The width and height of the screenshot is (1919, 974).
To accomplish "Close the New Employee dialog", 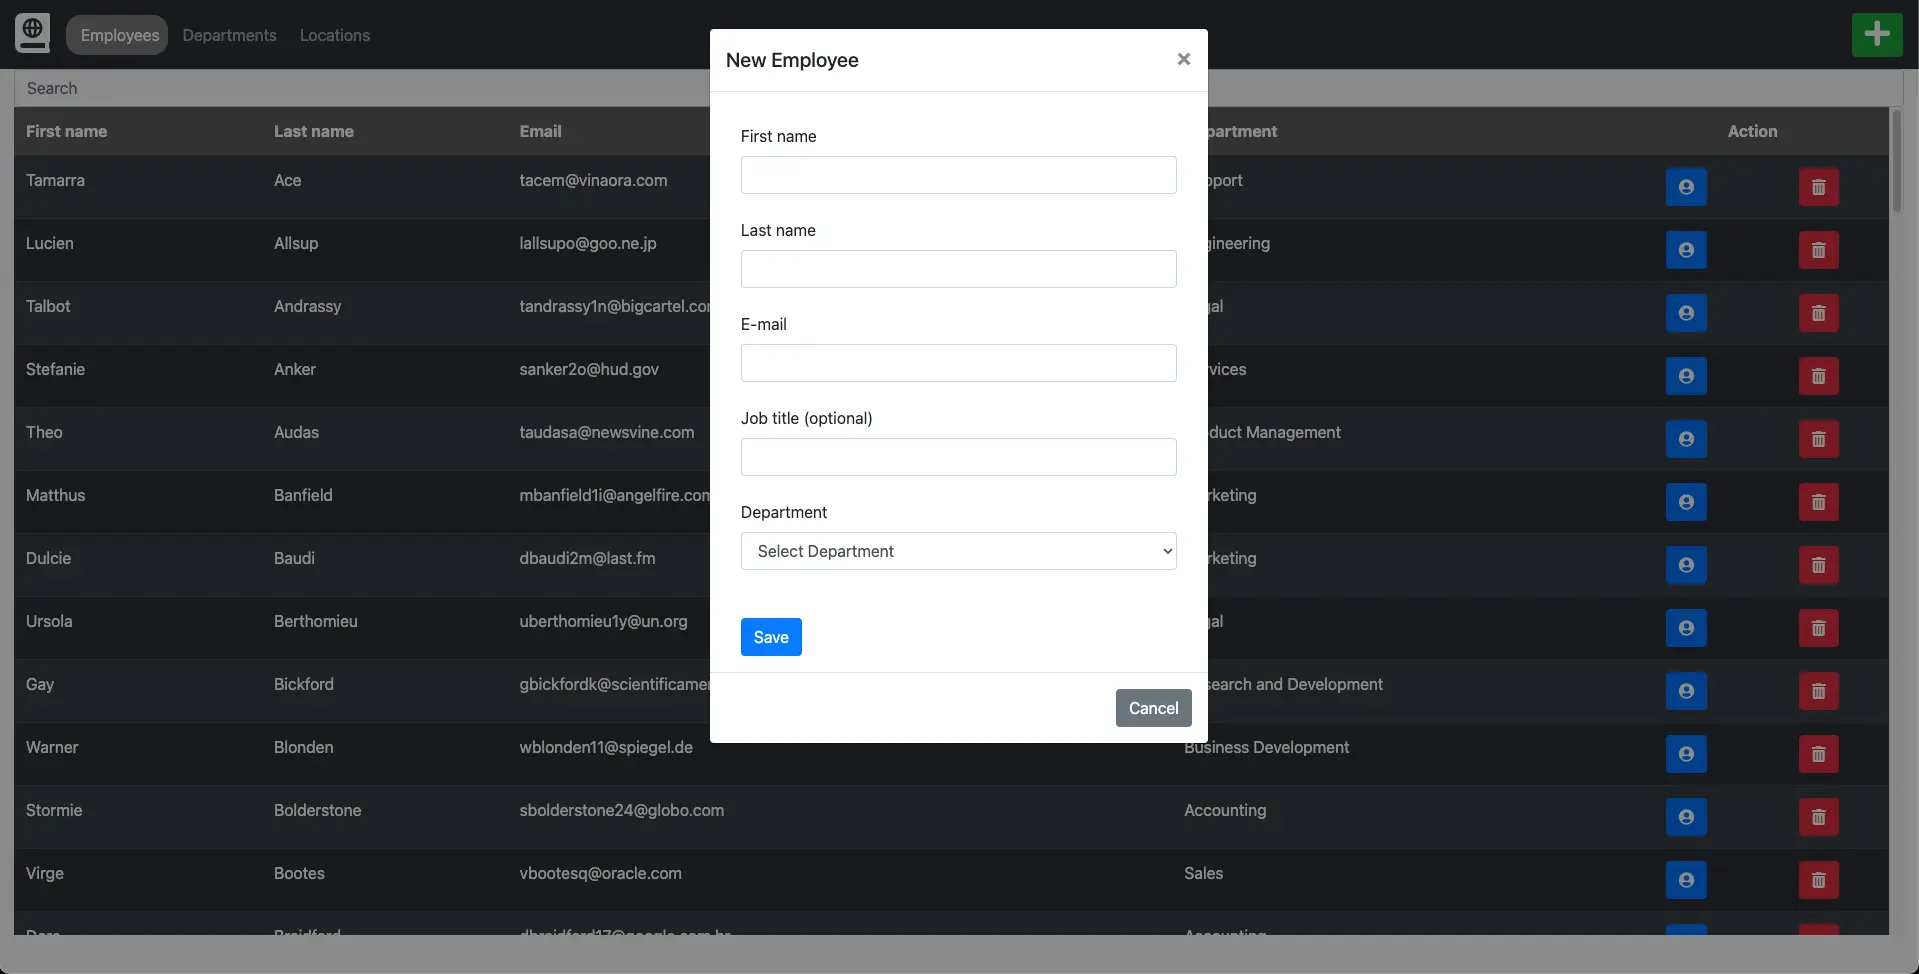I will 1183,59.
